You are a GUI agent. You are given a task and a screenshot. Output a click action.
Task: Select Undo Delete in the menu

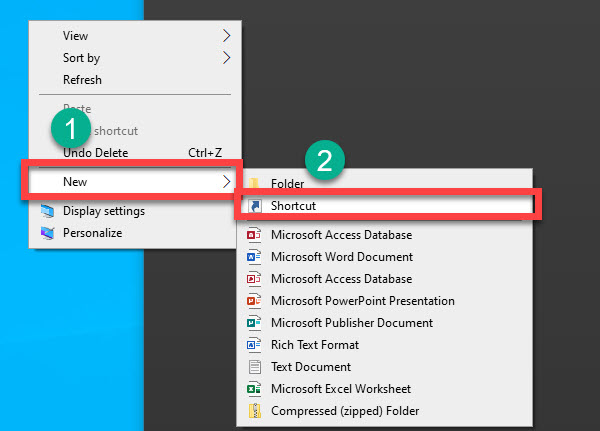[x=135, y=153]
